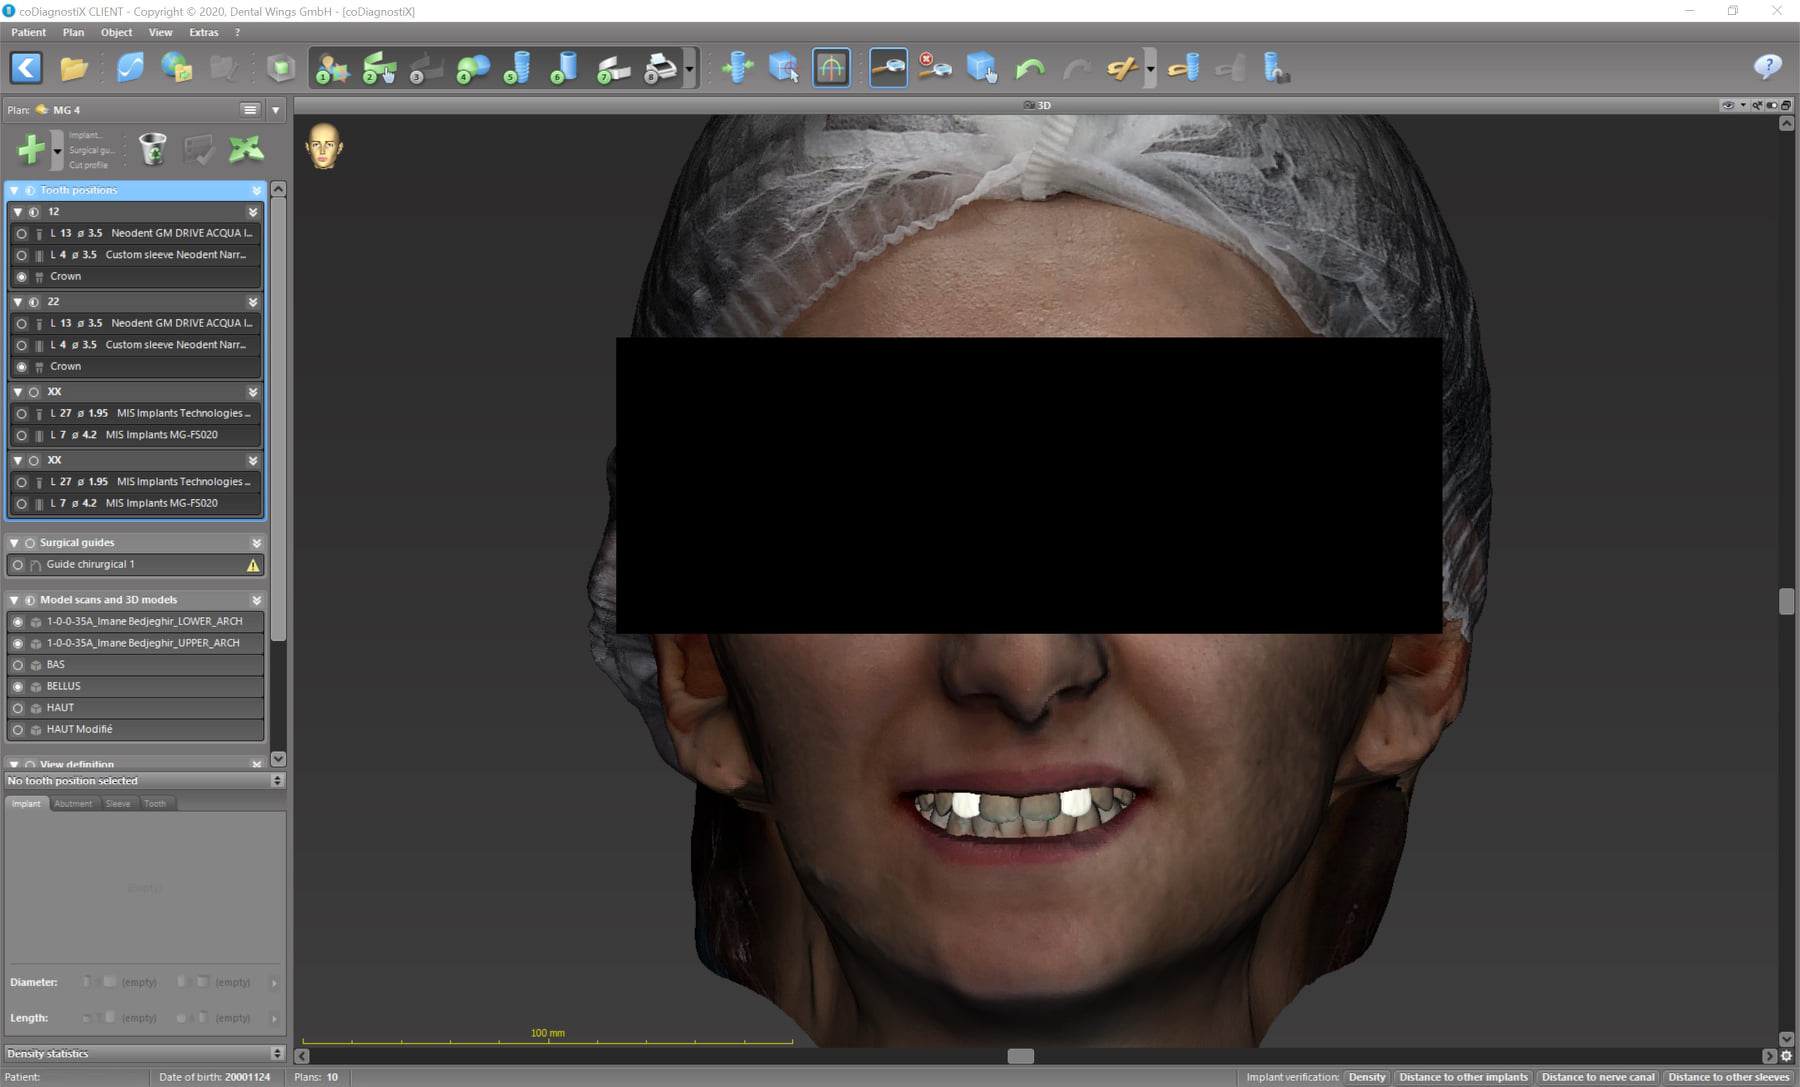Expand options chevron for tooth 12 row

(x=253, y=212)
